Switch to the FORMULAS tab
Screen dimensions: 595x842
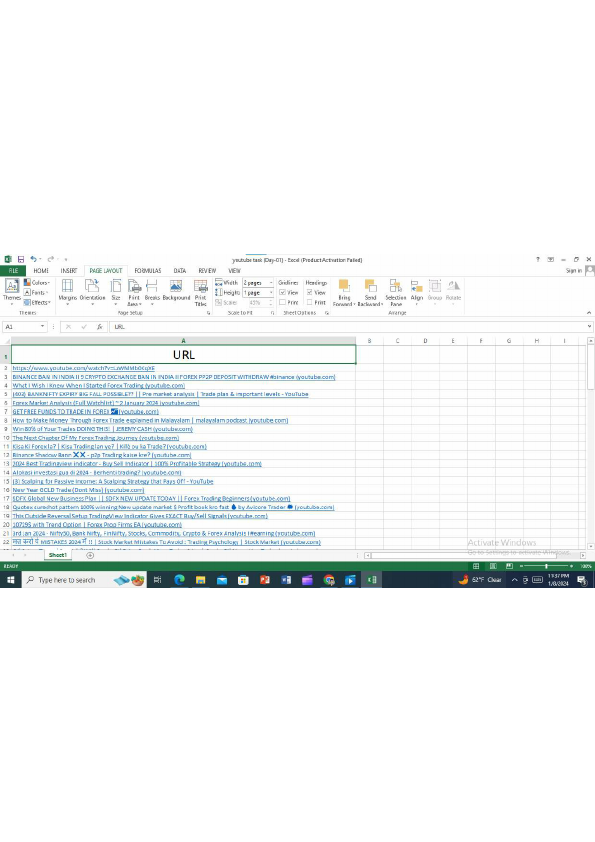tap(148, 271)
